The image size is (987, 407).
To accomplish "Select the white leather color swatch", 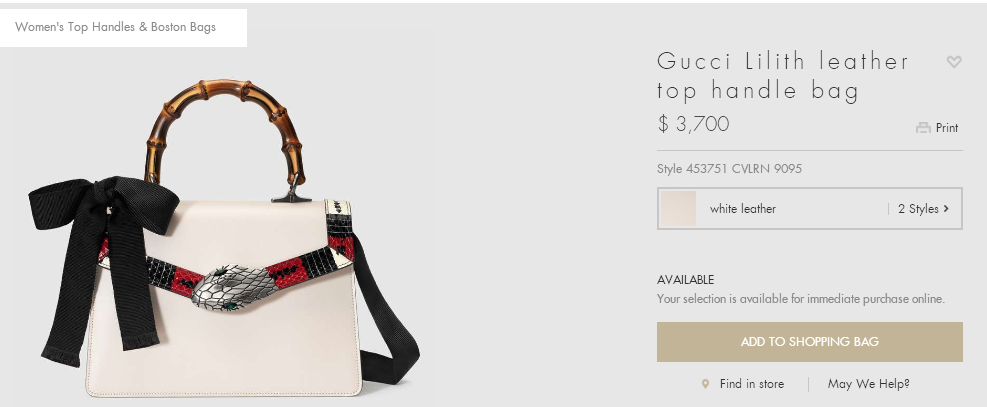I will [678, 209].
